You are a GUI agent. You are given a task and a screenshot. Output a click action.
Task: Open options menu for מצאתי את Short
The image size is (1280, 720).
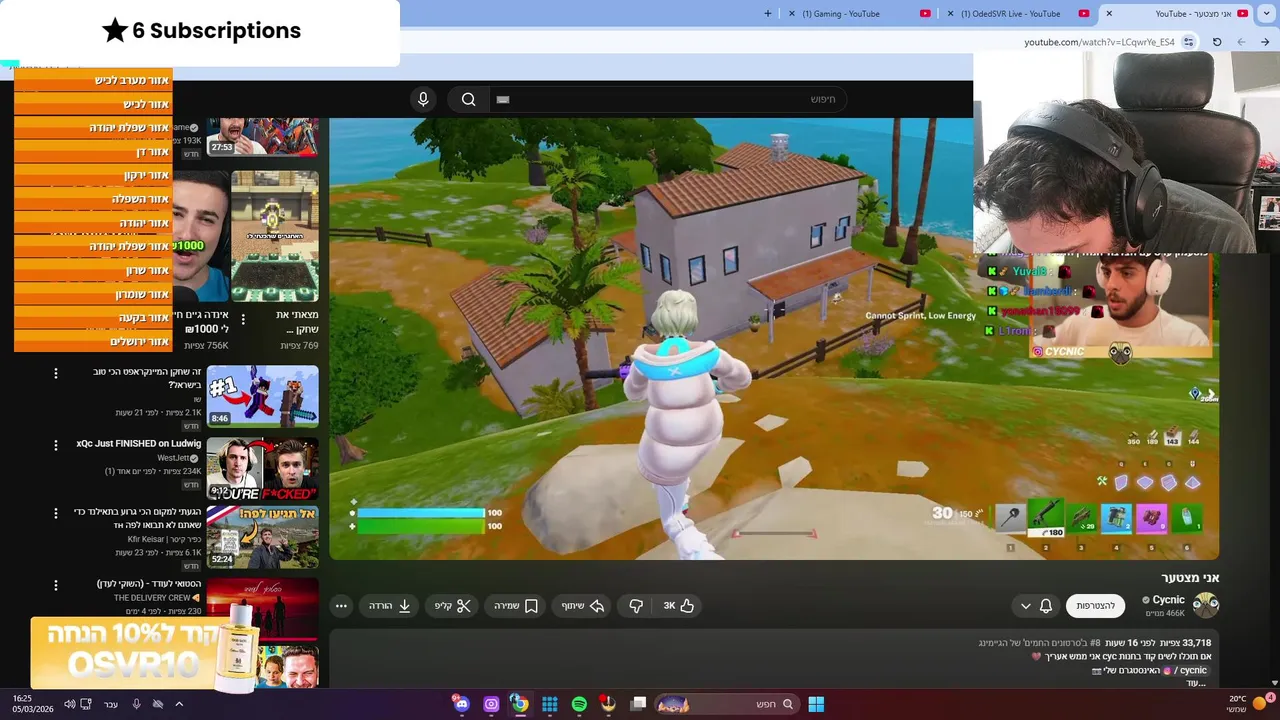(x=243, y=320)
